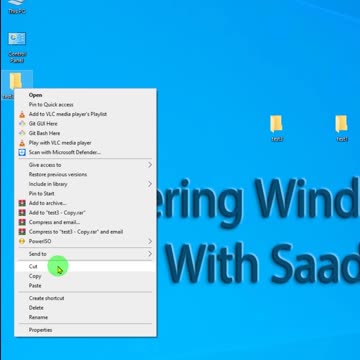Viewport: 360px width, 360px height.
Task: Expand the PowerISO submenu
Action: [85, 241]
